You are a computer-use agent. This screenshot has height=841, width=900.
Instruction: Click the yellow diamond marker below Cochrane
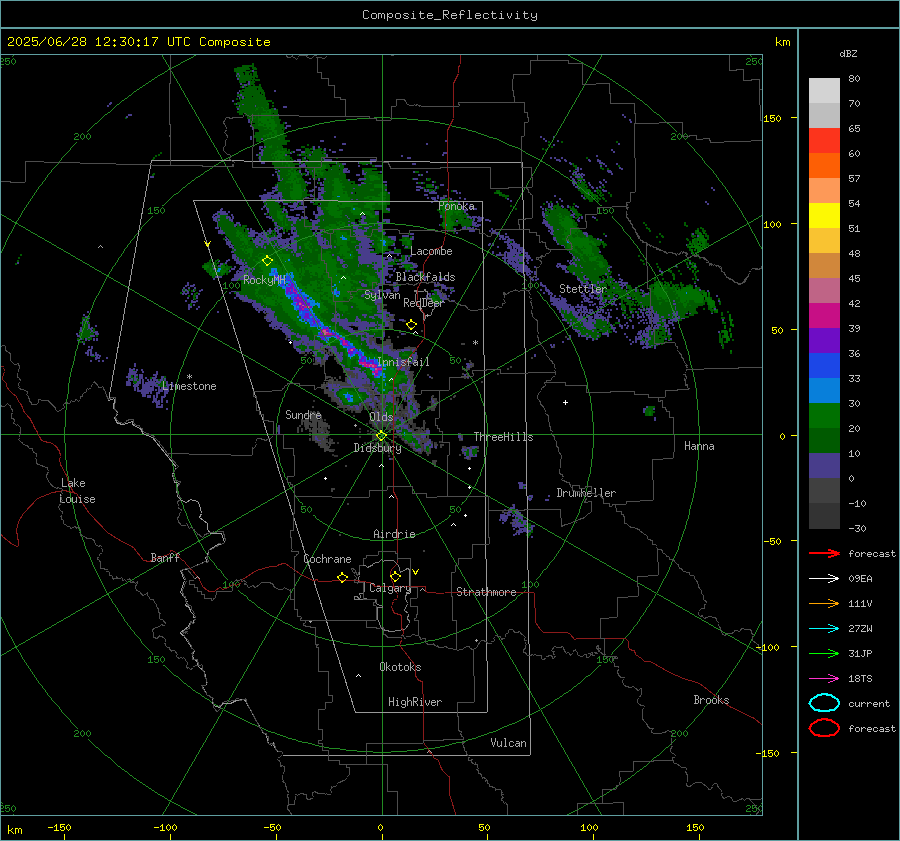coord(343,578)
